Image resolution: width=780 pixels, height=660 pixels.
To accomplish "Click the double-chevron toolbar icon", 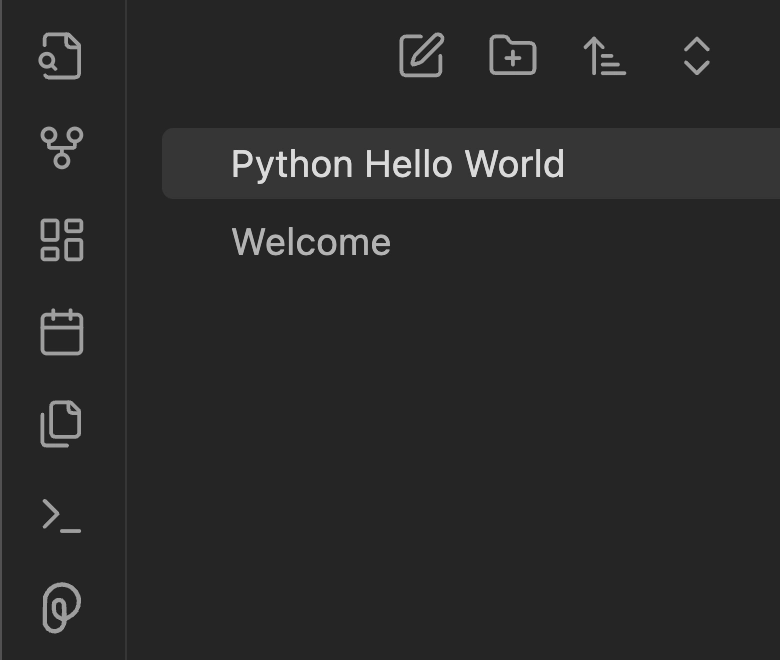I will pos(696,56).
